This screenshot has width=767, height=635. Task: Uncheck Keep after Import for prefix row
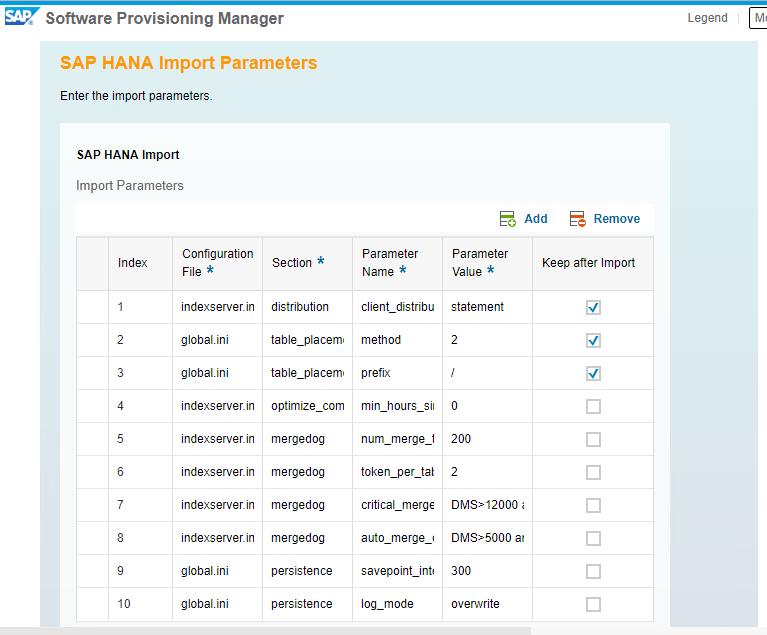[x=593, y=373]
